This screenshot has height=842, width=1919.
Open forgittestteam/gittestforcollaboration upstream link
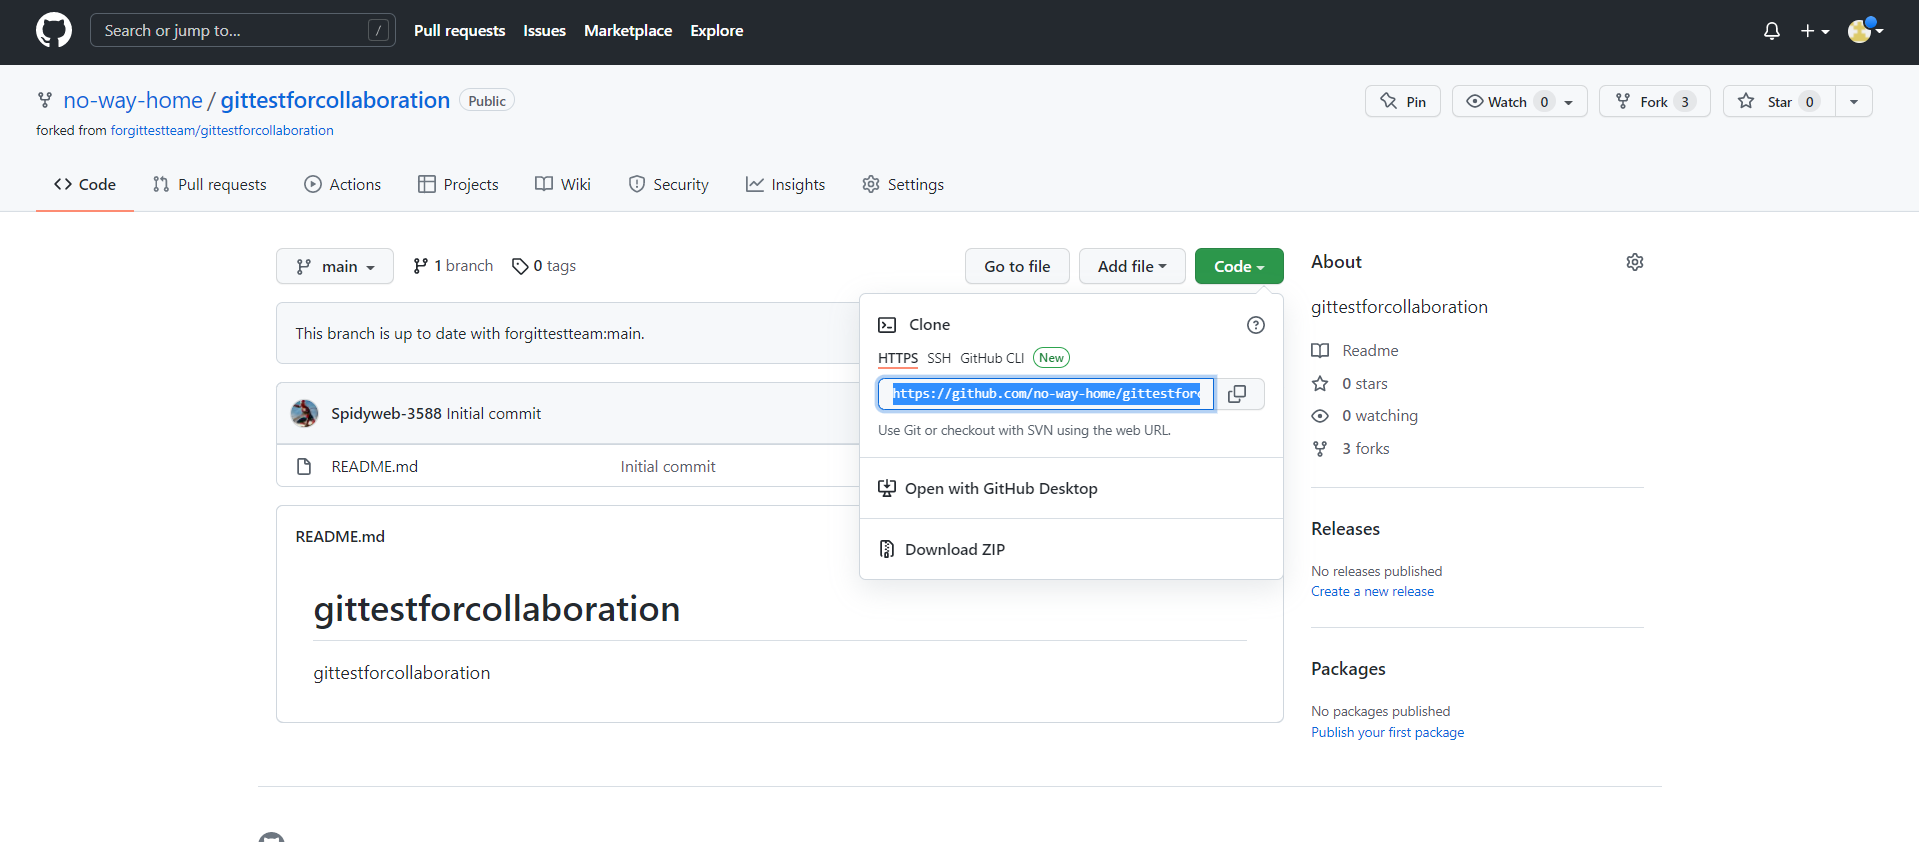[222, 131]
